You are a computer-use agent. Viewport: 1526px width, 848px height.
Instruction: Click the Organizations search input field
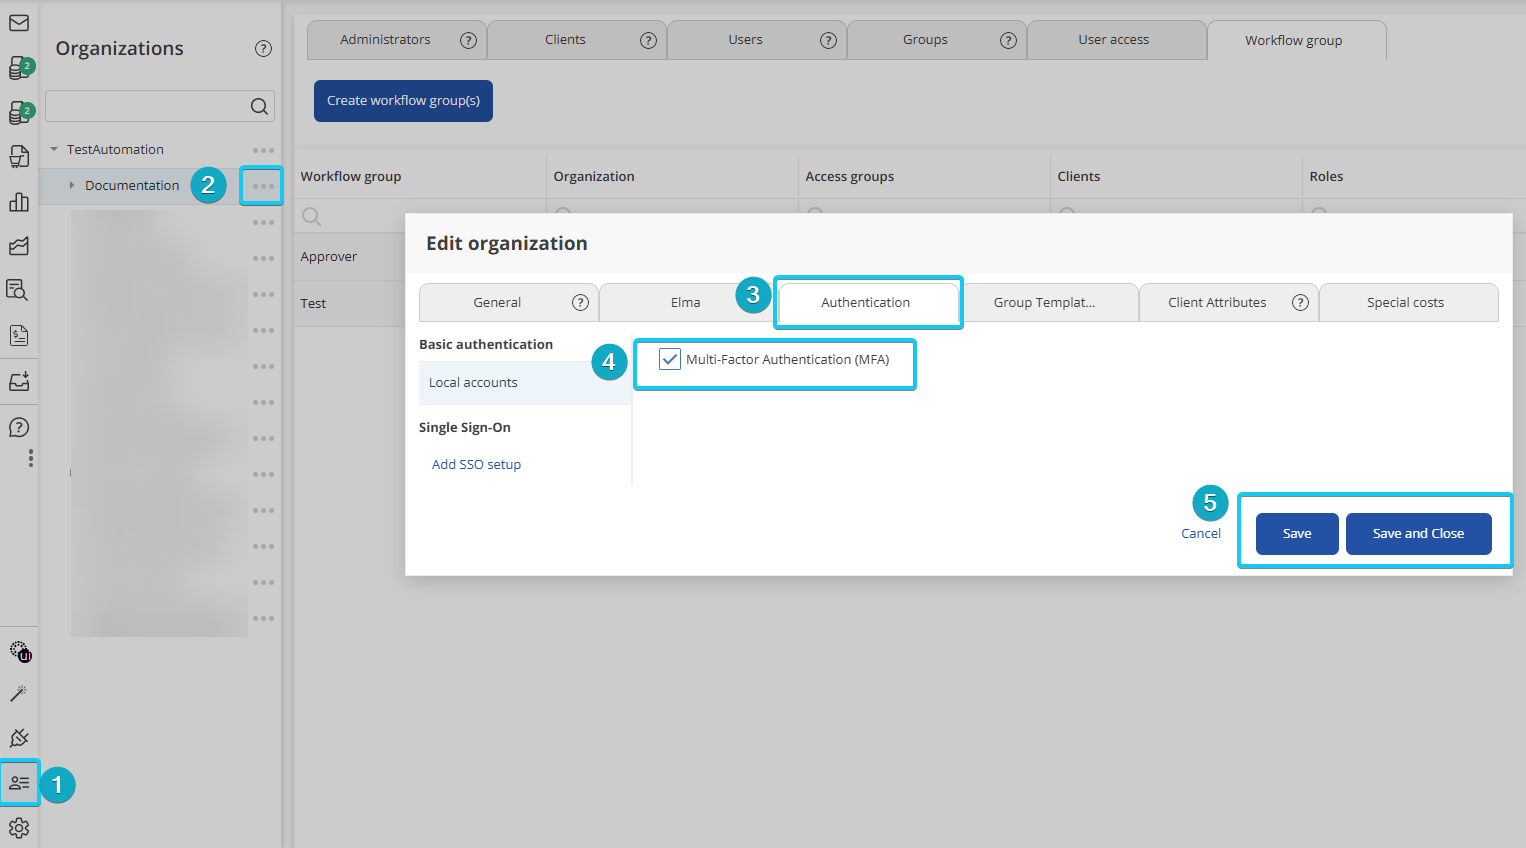[x=148, y=106]
